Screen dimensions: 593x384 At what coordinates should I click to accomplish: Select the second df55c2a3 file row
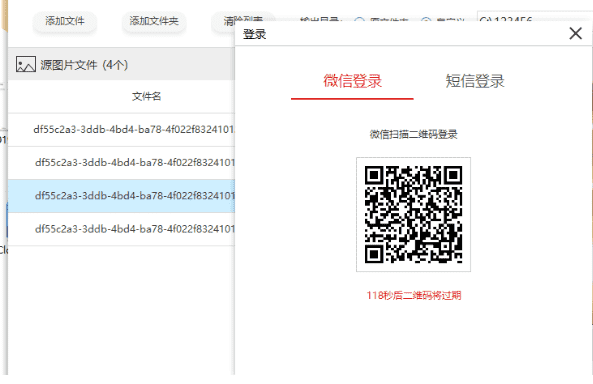click(121, 163)
